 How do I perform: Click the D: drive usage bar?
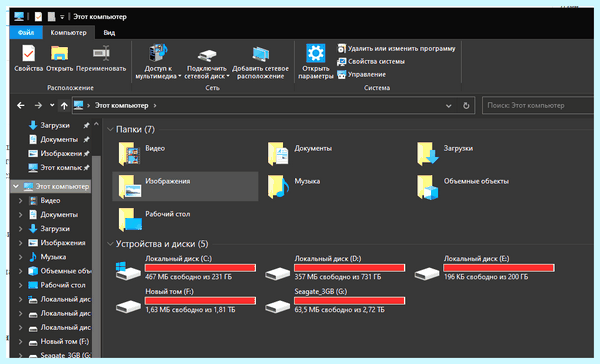349,268
